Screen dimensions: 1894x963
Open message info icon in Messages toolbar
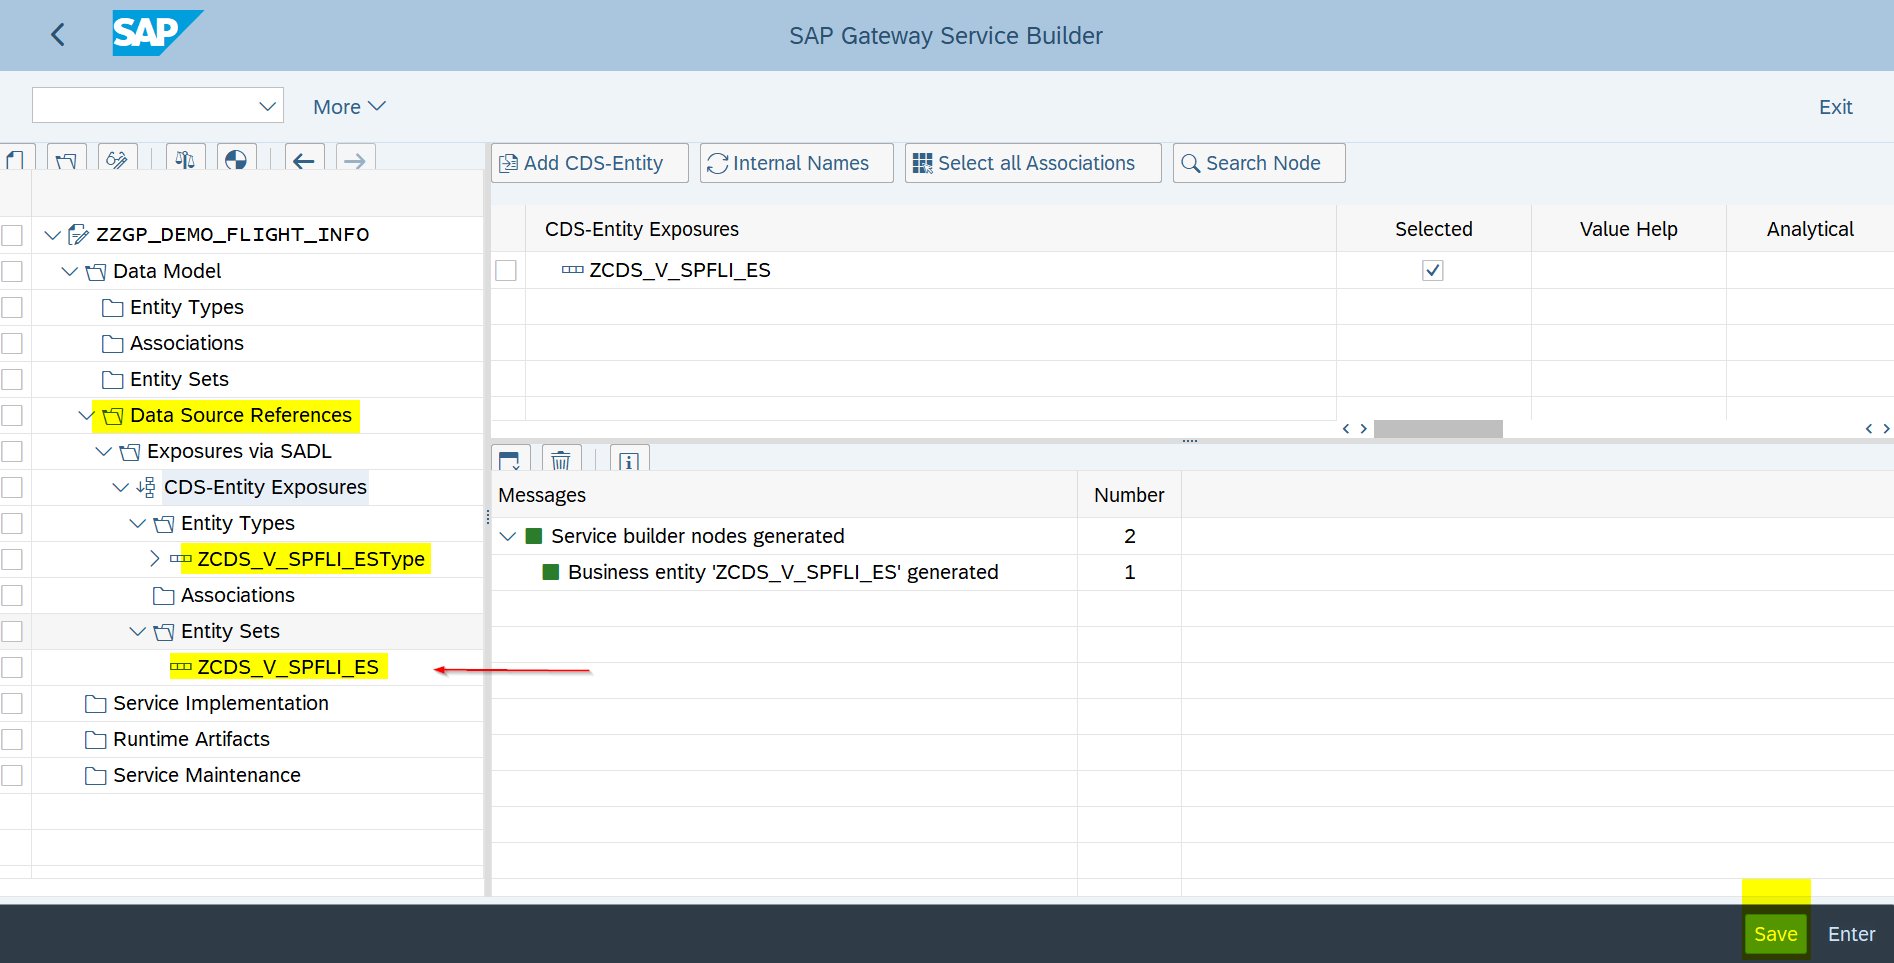point(629,460)
